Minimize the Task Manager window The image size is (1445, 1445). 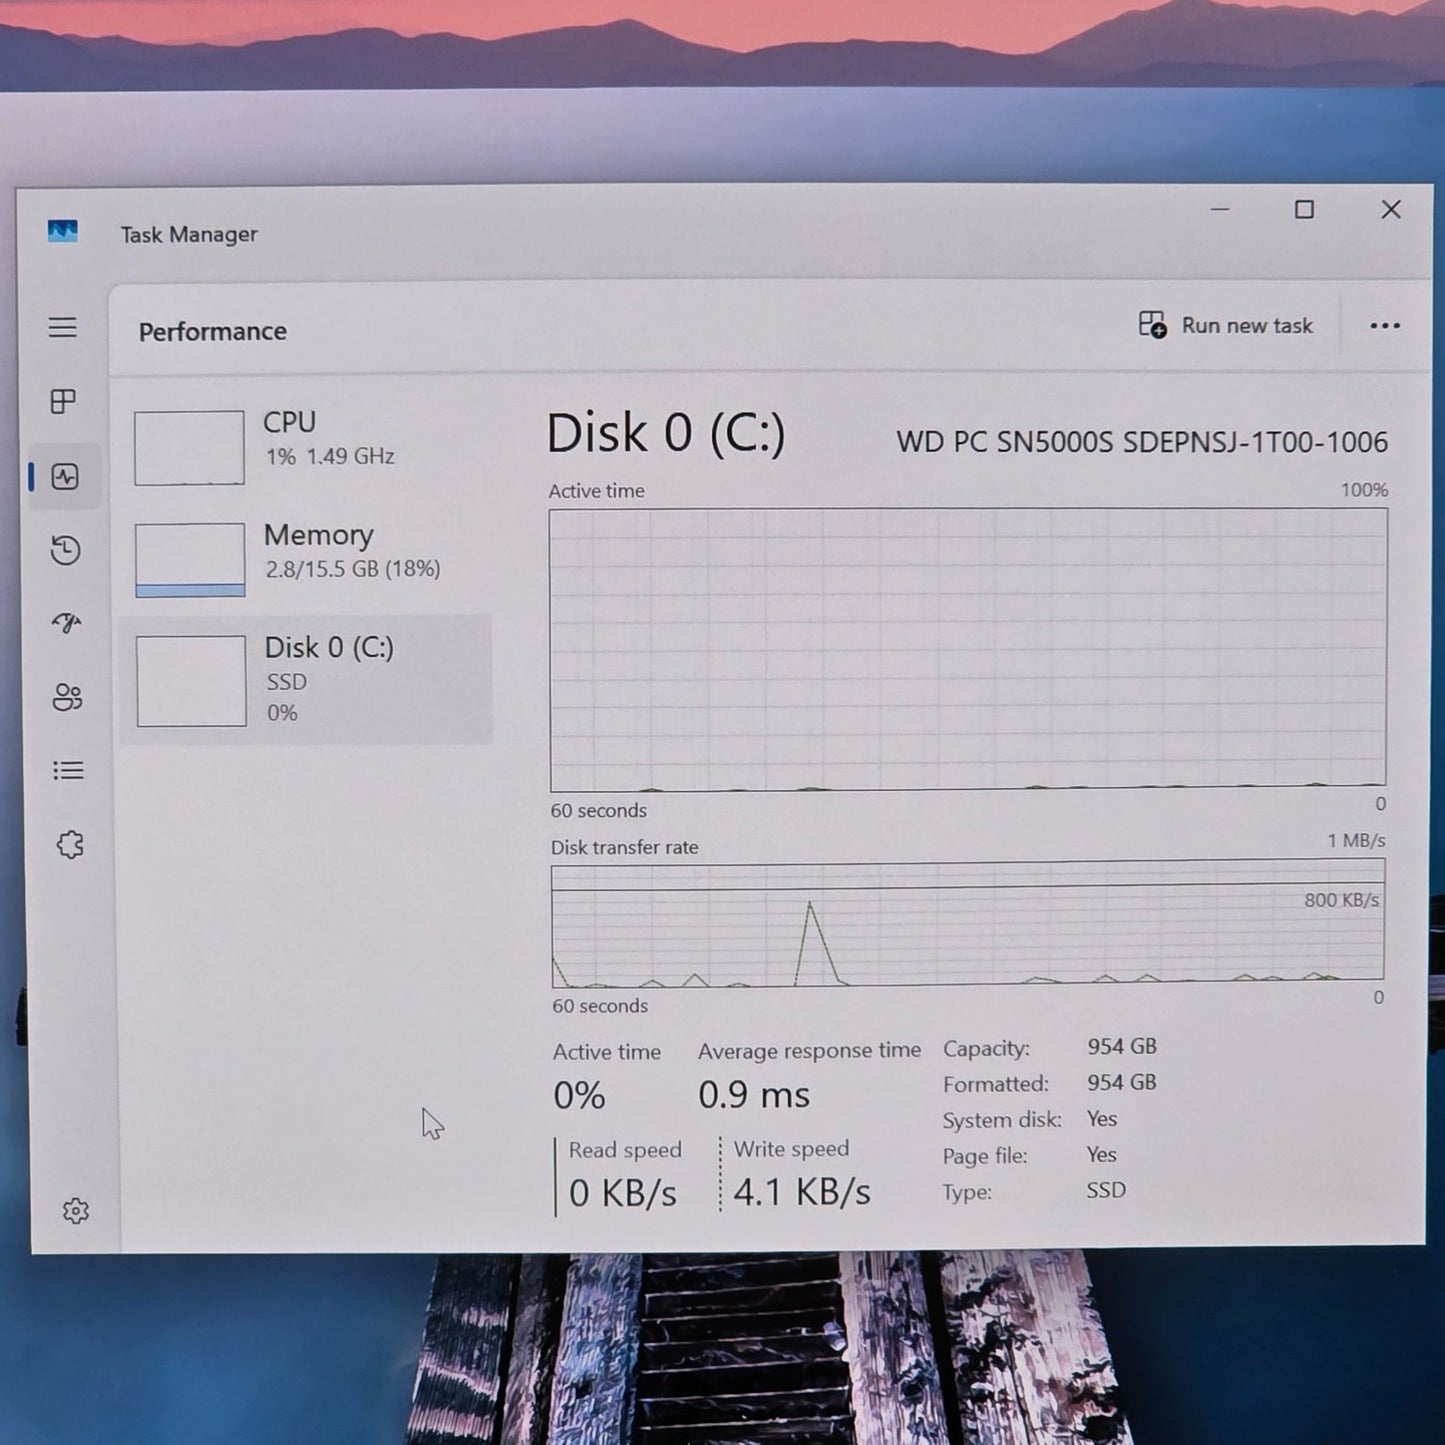coord(1219,210)
